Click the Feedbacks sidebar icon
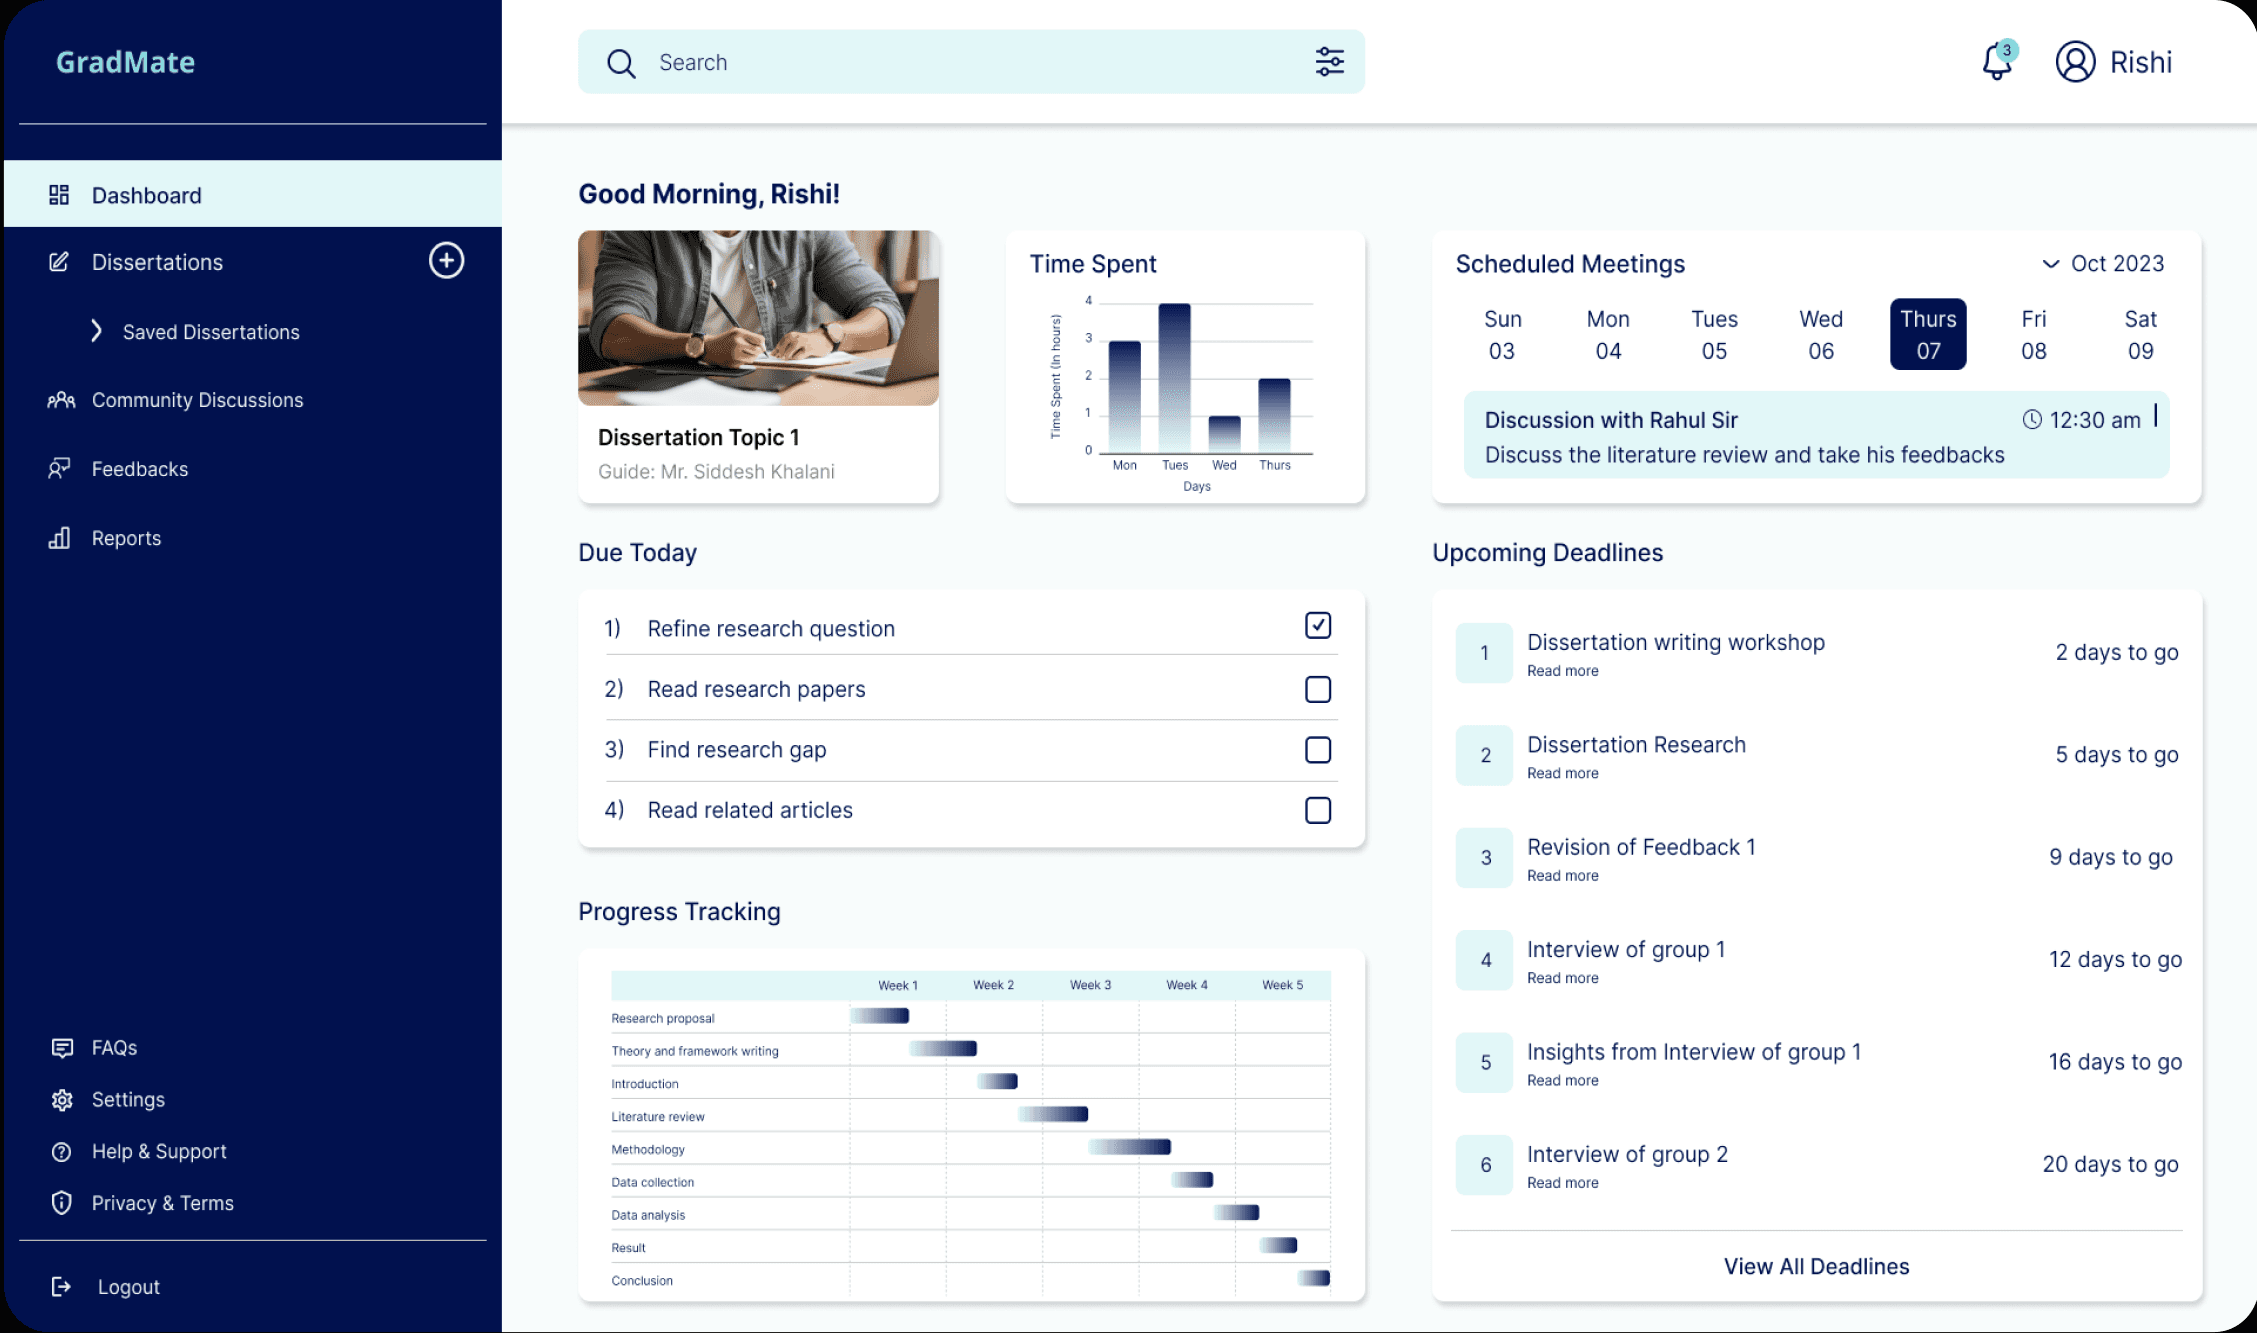The height and width of the screenshot is (1333, 2257). 60,469
